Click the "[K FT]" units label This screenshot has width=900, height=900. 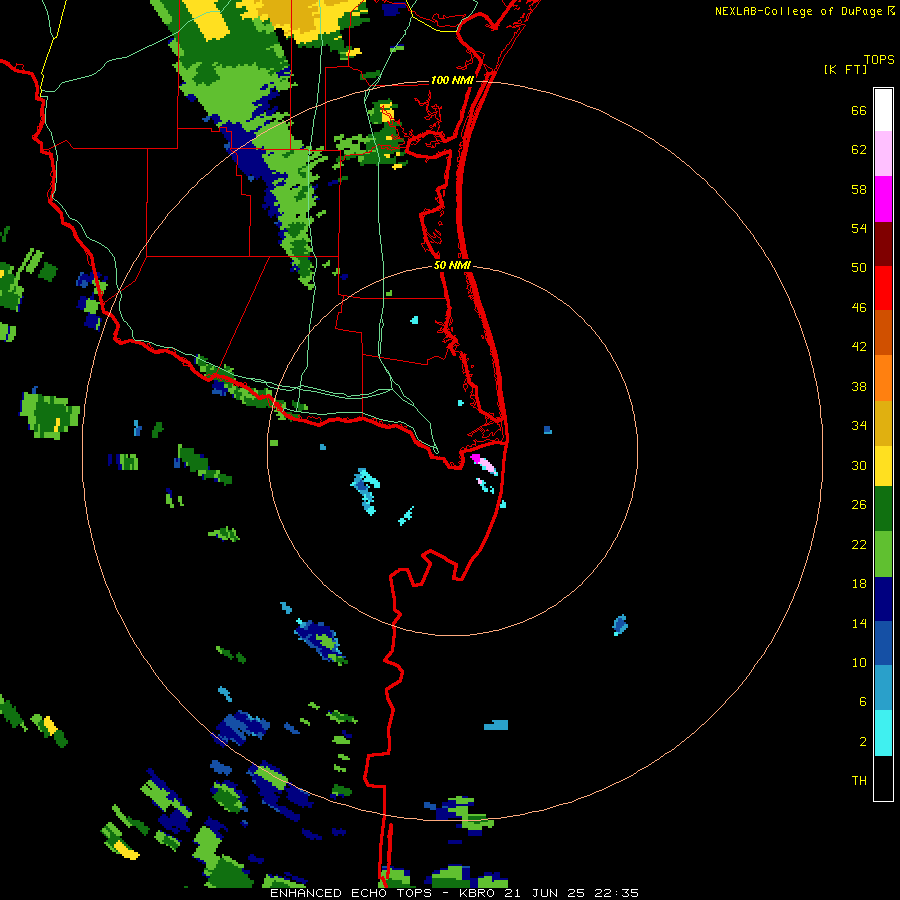845,69
